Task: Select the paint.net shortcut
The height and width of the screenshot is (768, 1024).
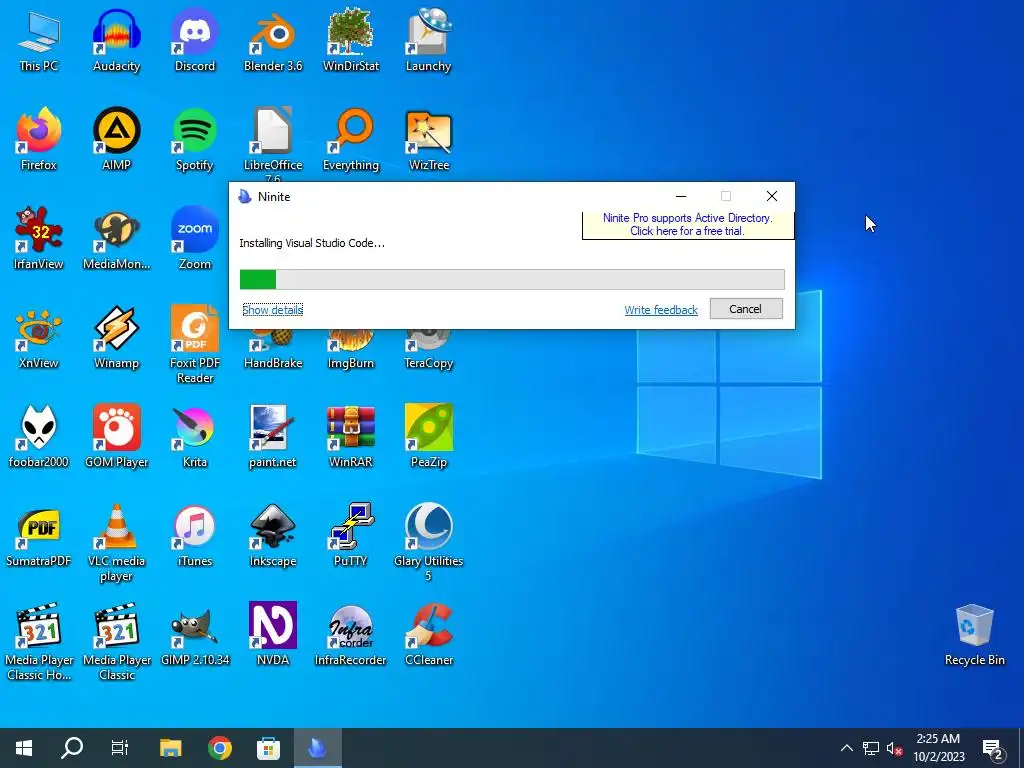Action: click(273, 436)
